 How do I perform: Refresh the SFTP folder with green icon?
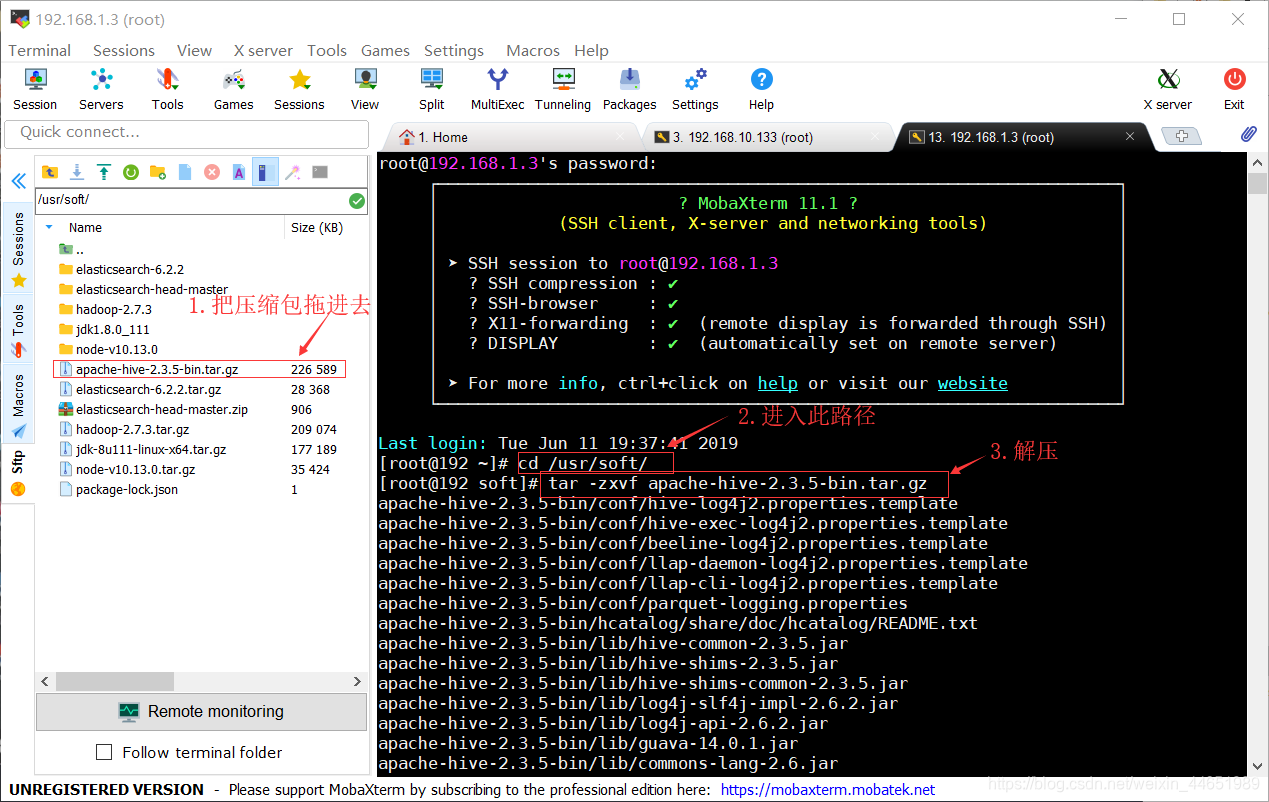tap(130, 172)
